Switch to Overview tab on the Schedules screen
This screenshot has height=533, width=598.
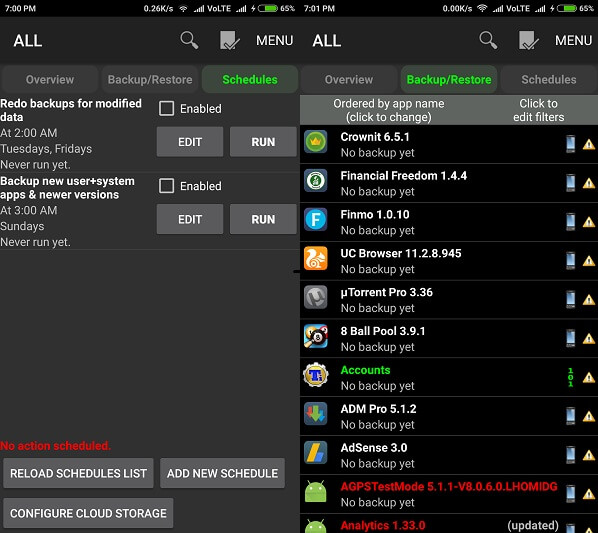[50, 79]
